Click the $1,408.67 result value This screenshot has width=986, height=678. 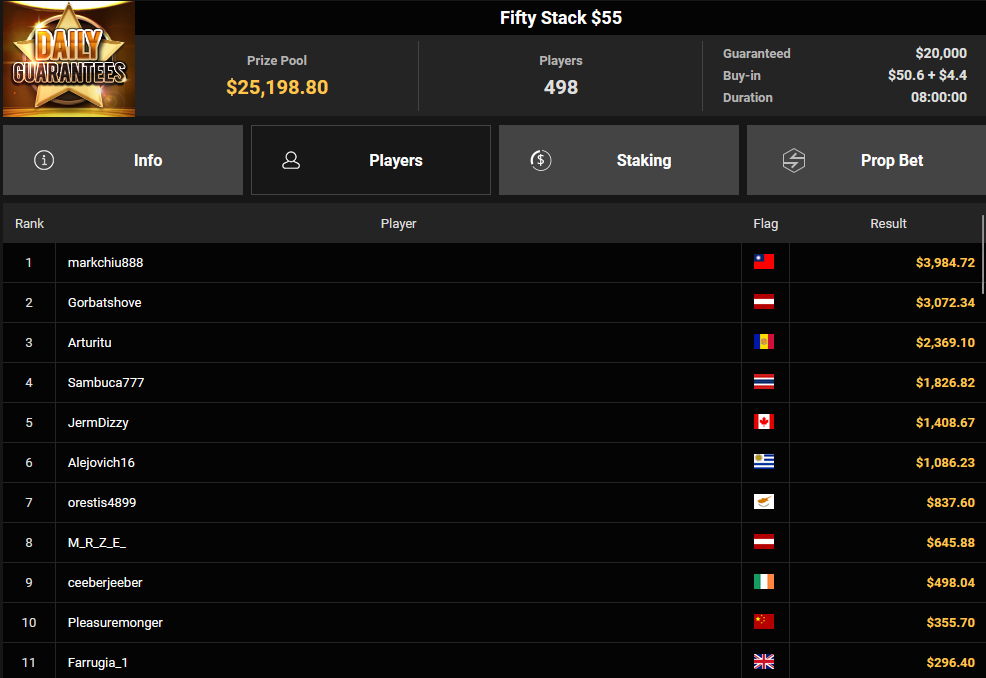945,423
